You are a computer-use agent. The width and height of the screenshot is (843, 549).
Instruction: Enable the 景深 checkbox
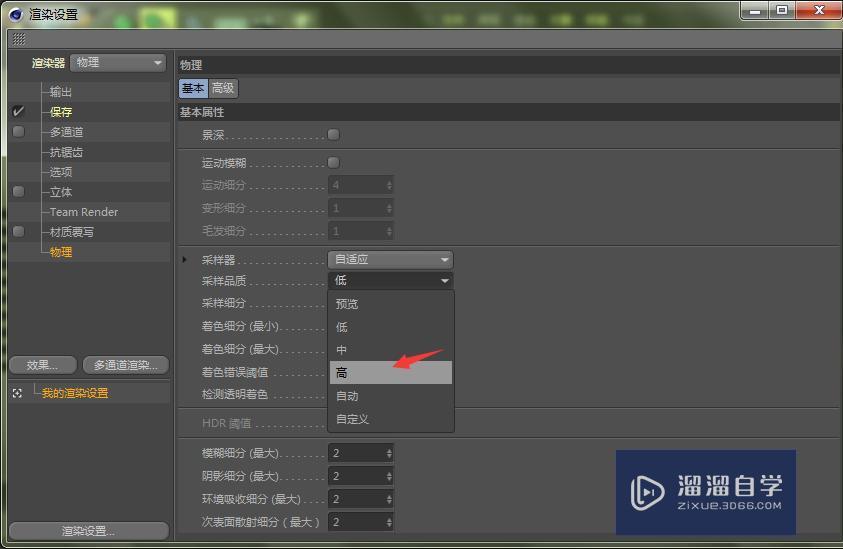(333, 134)
